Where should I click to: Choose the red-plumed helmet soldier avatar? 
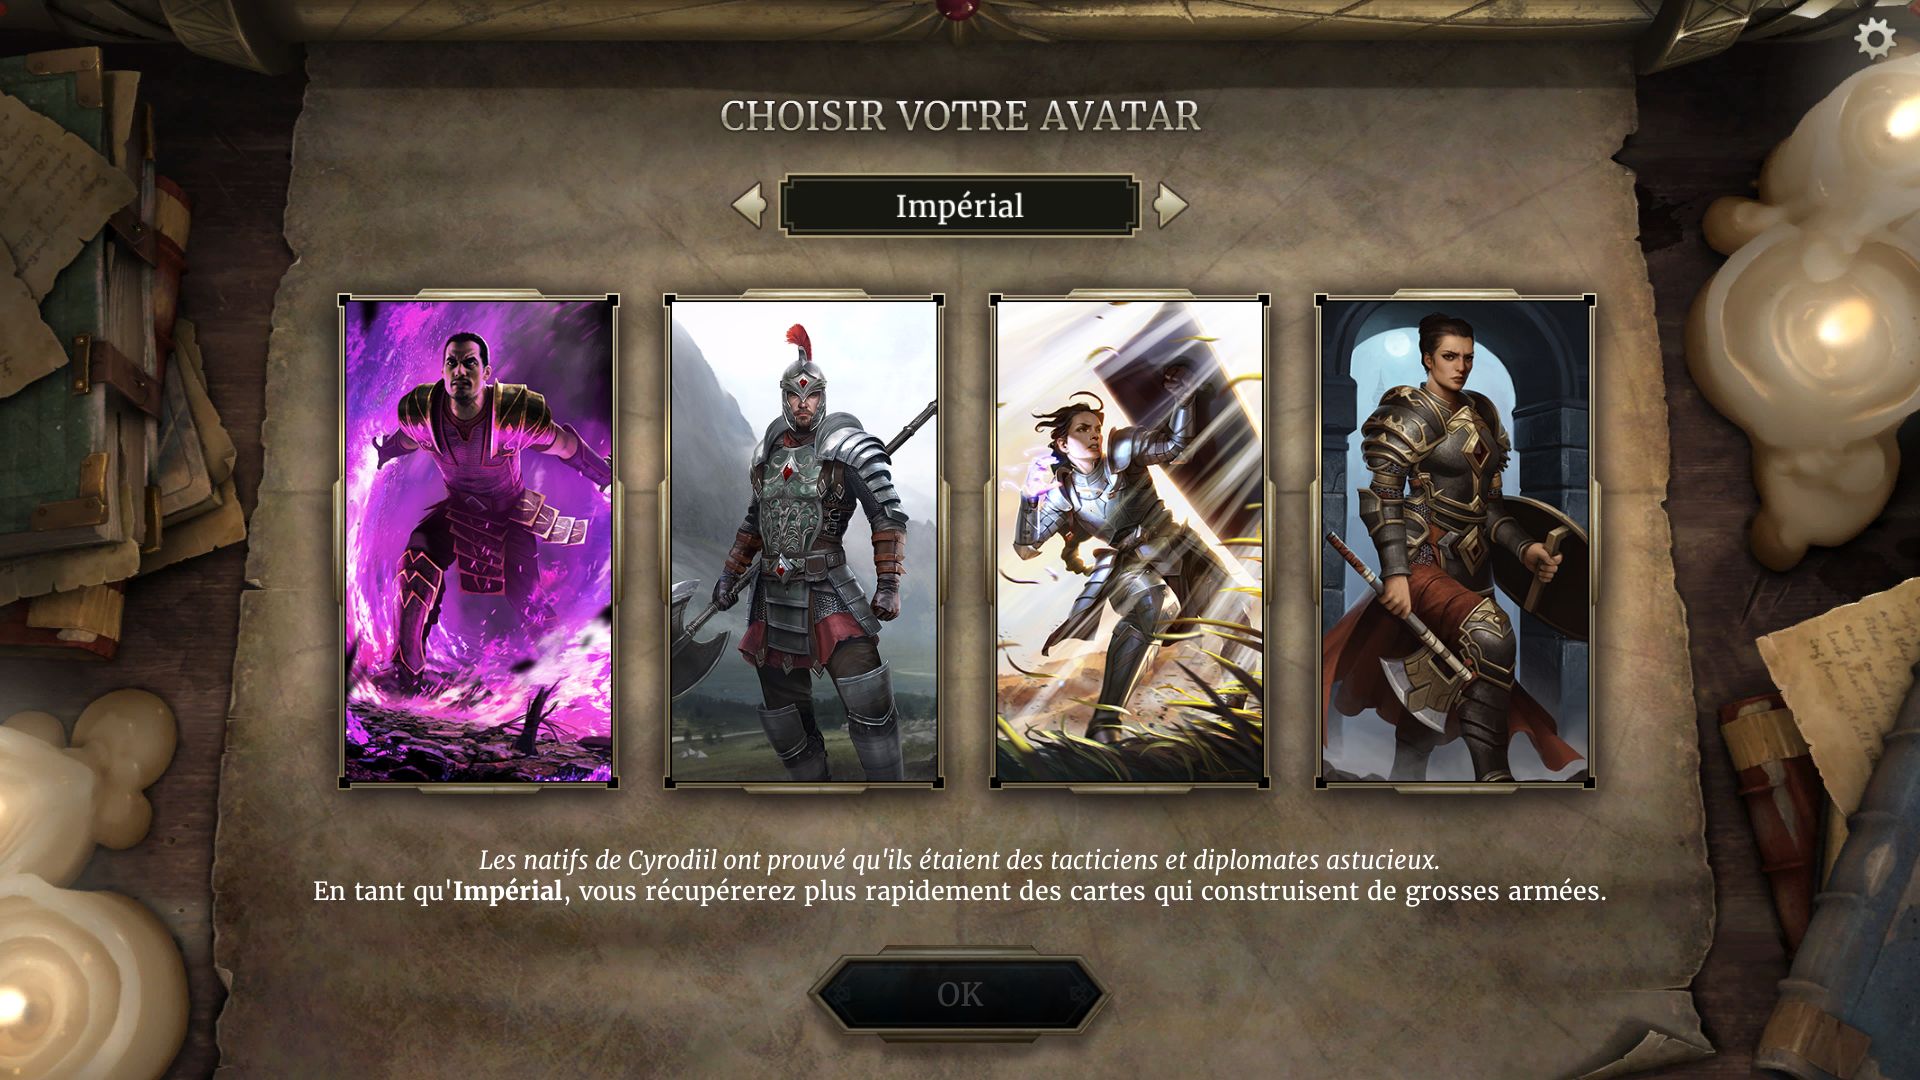(804, 541)
